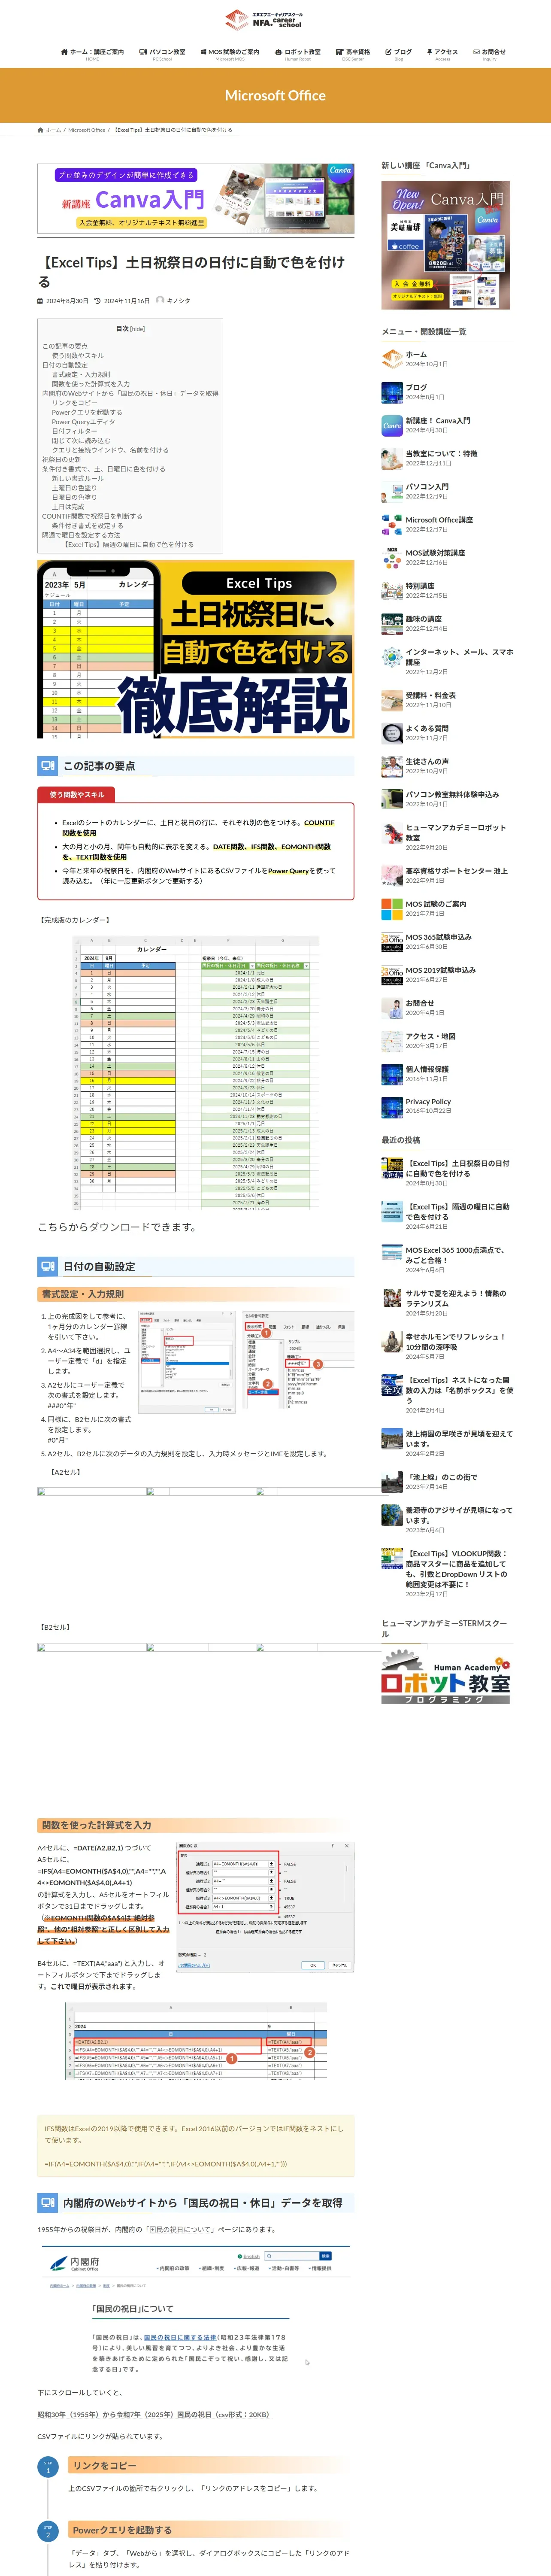Image resolution: width=551 pixels, height=2576 pixels.
Task: Click the こちらからダウンロードできます download text
Action: click(x=117, y=1227)
